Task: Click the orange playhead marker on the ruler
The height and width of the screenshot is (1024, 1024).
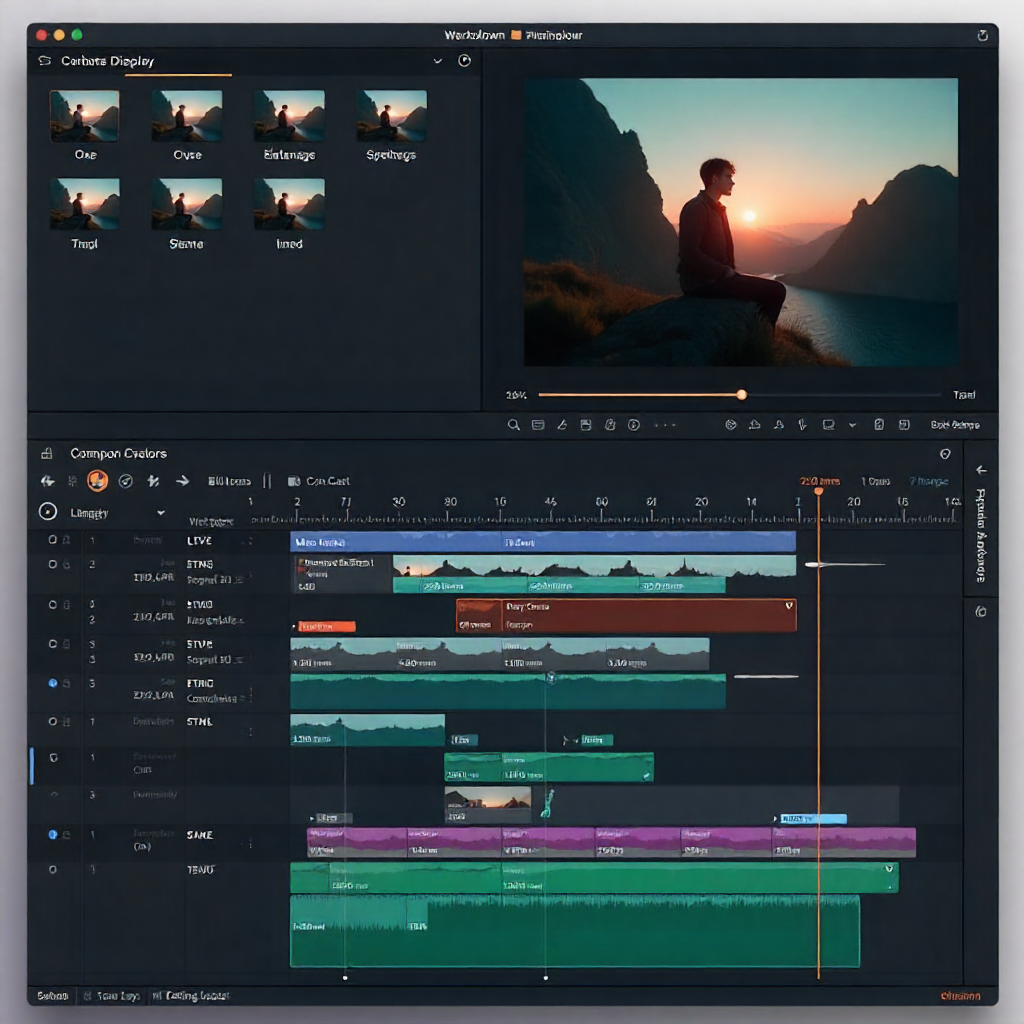Action: (x=818, y=491)
